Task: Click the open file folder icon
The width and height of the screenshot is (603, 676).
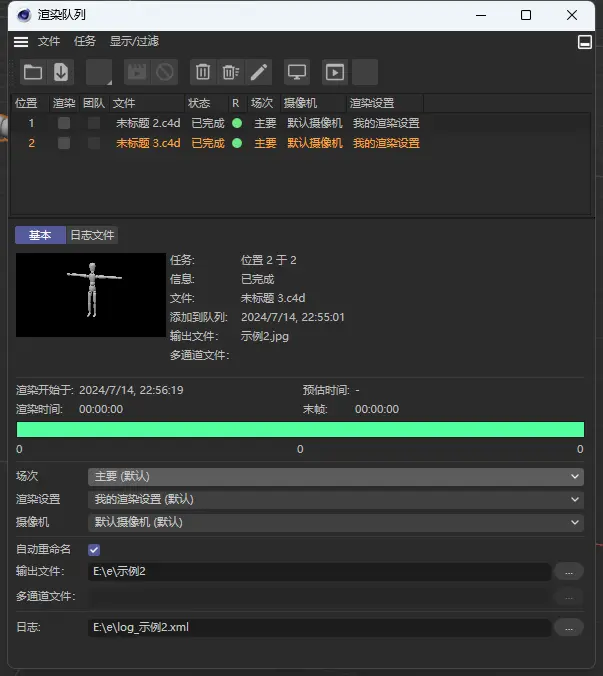Action: (x=33, y=72)
